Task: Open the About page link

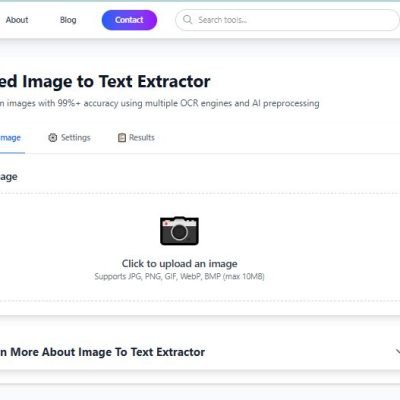Action: click(17, 20)
